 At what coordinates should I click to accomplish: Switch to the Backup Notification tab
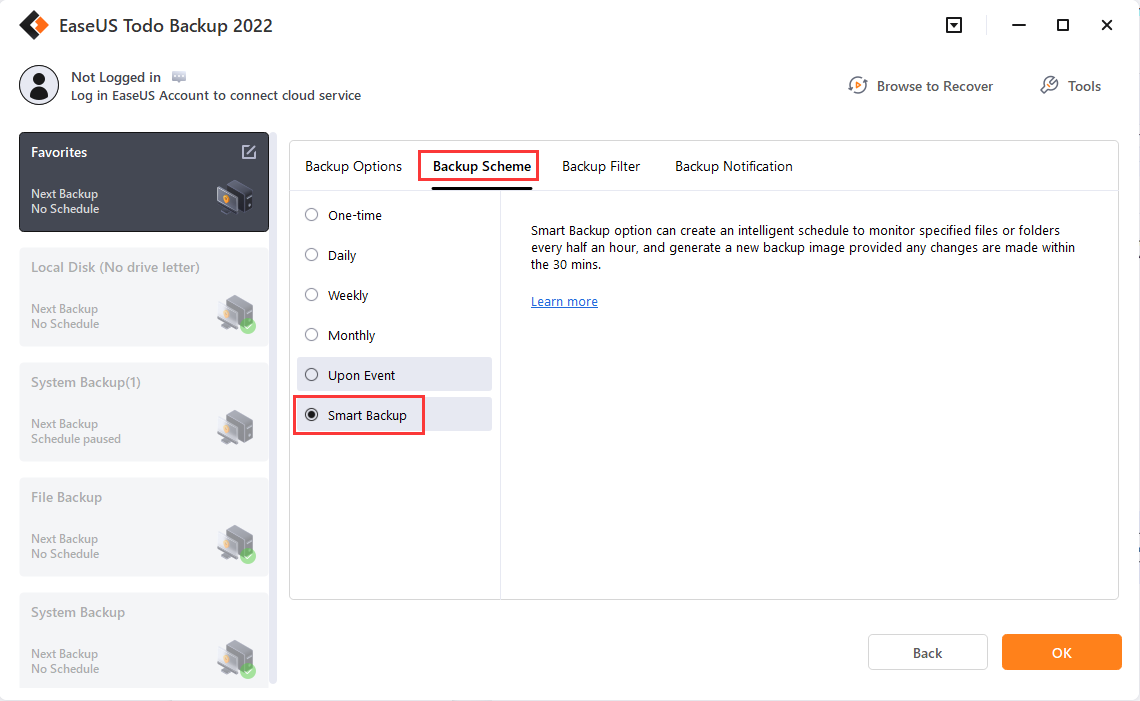pos(734,167)
